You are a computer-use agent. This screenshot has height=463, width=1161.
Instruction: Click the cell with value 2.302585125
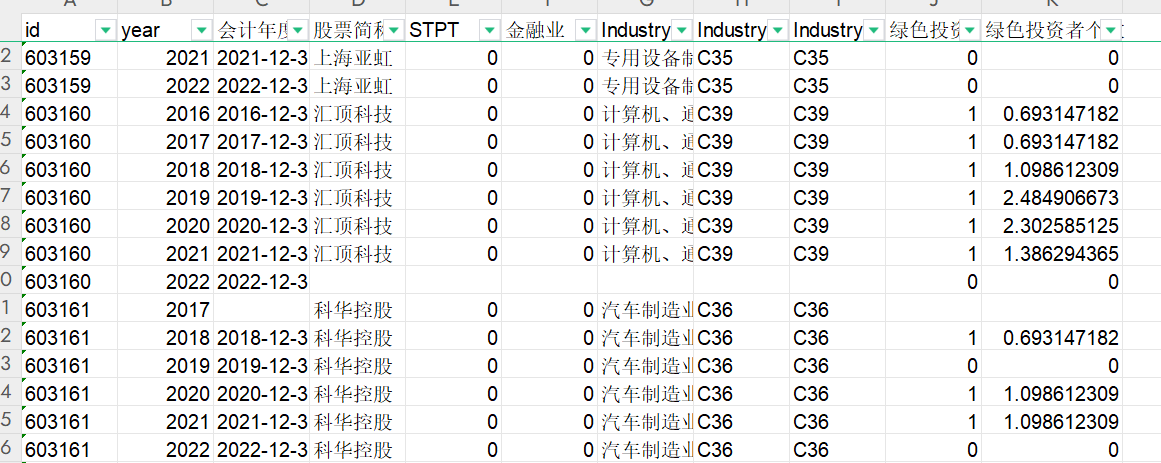[x=1060, y=227]
